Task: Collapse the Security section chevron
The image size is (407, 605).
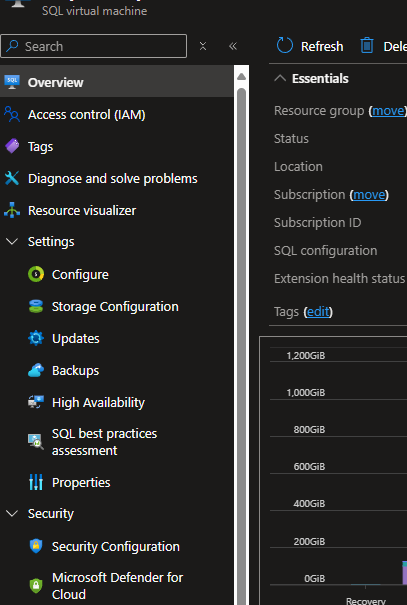Action: 12,514
